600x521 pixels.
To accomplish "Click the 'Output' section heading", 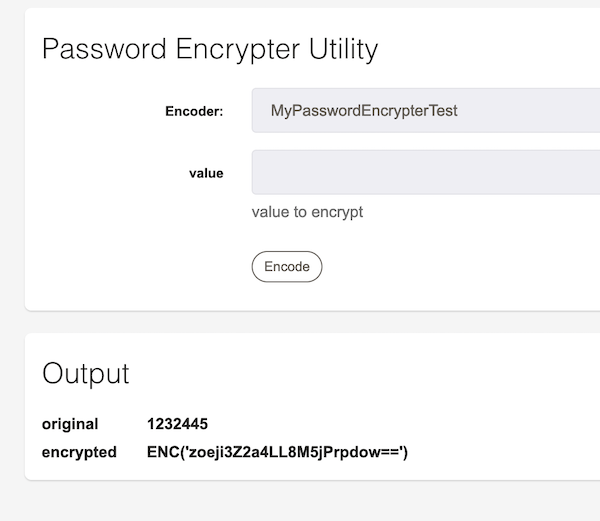I will pos(86,373).
